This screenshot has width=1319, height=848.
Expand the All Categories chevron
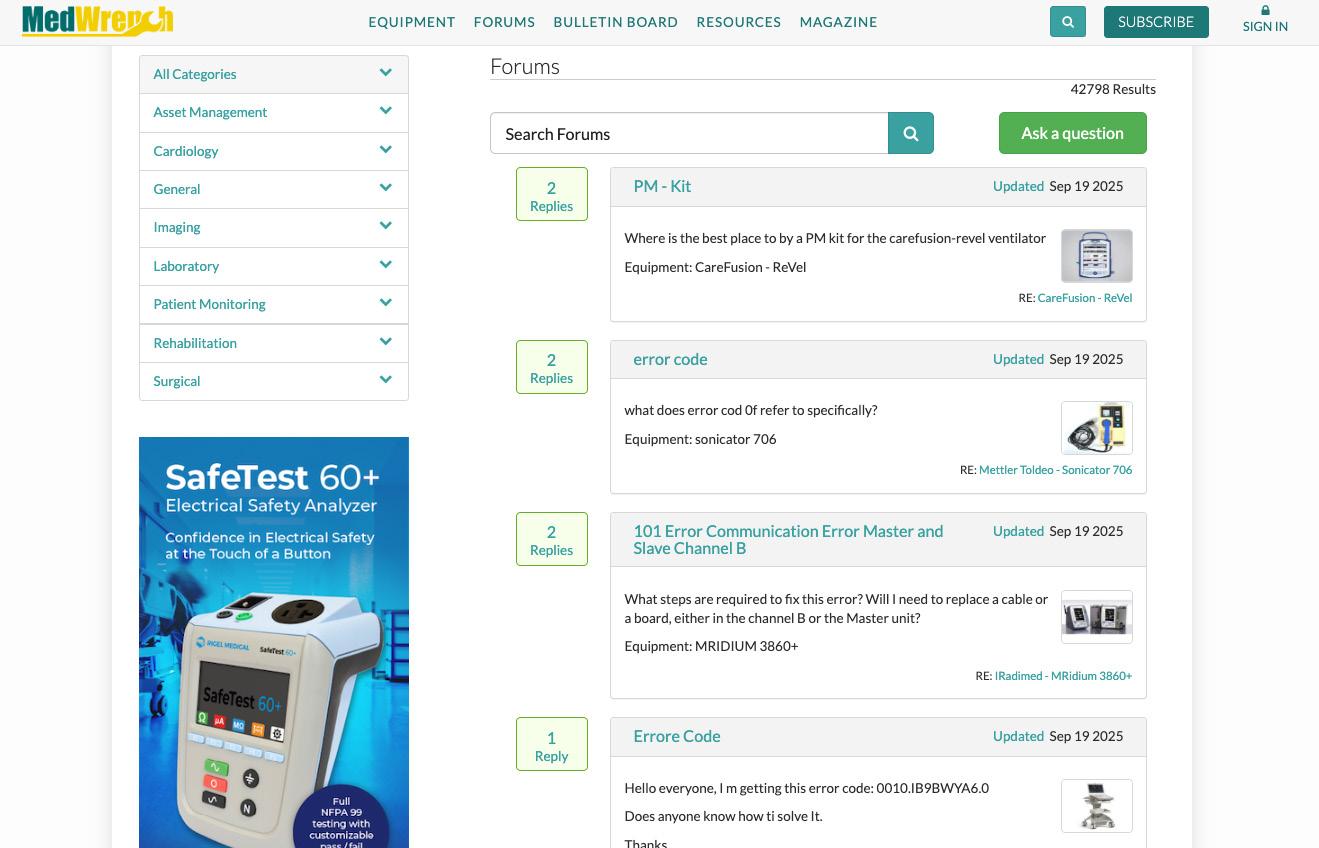pyautogui.click(x=385, y=73)
